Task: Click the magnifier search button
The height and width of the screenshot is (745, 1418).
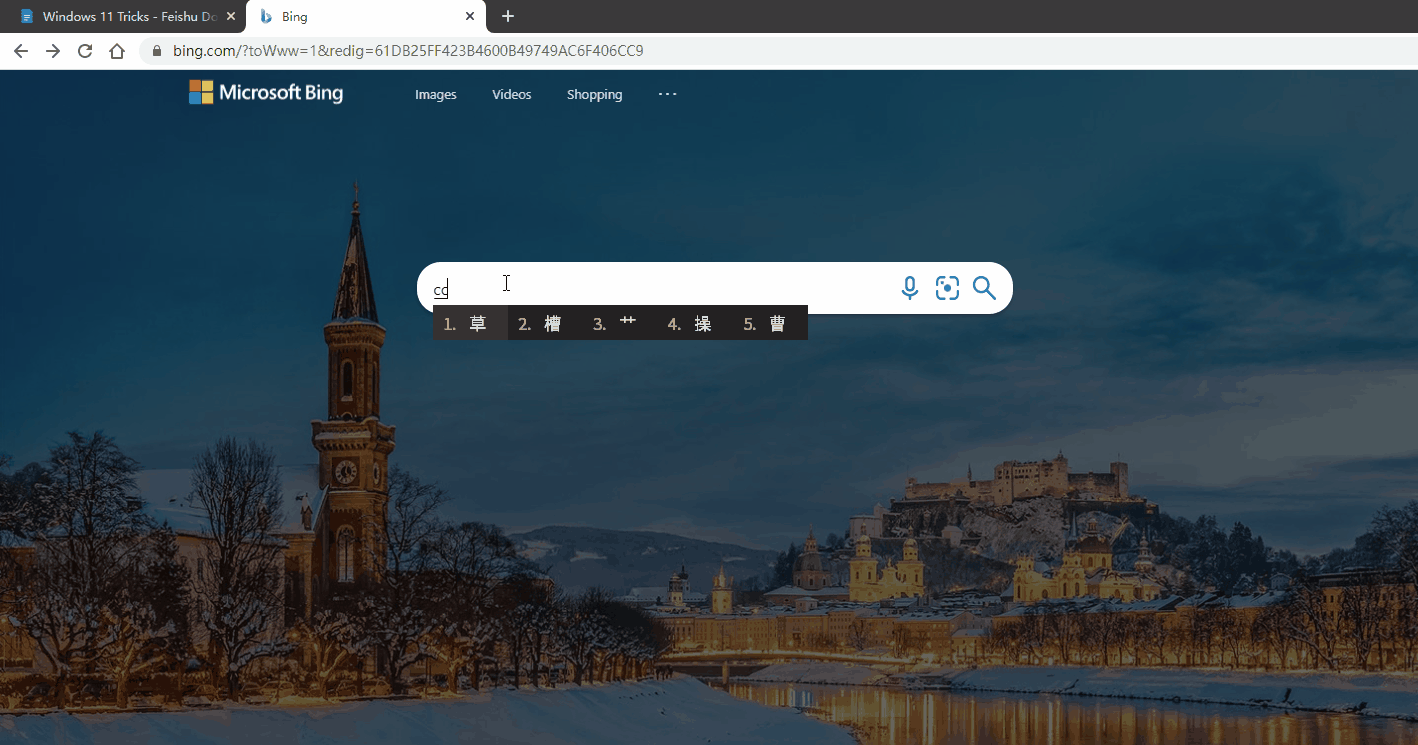Action: (x=984, y=288)
